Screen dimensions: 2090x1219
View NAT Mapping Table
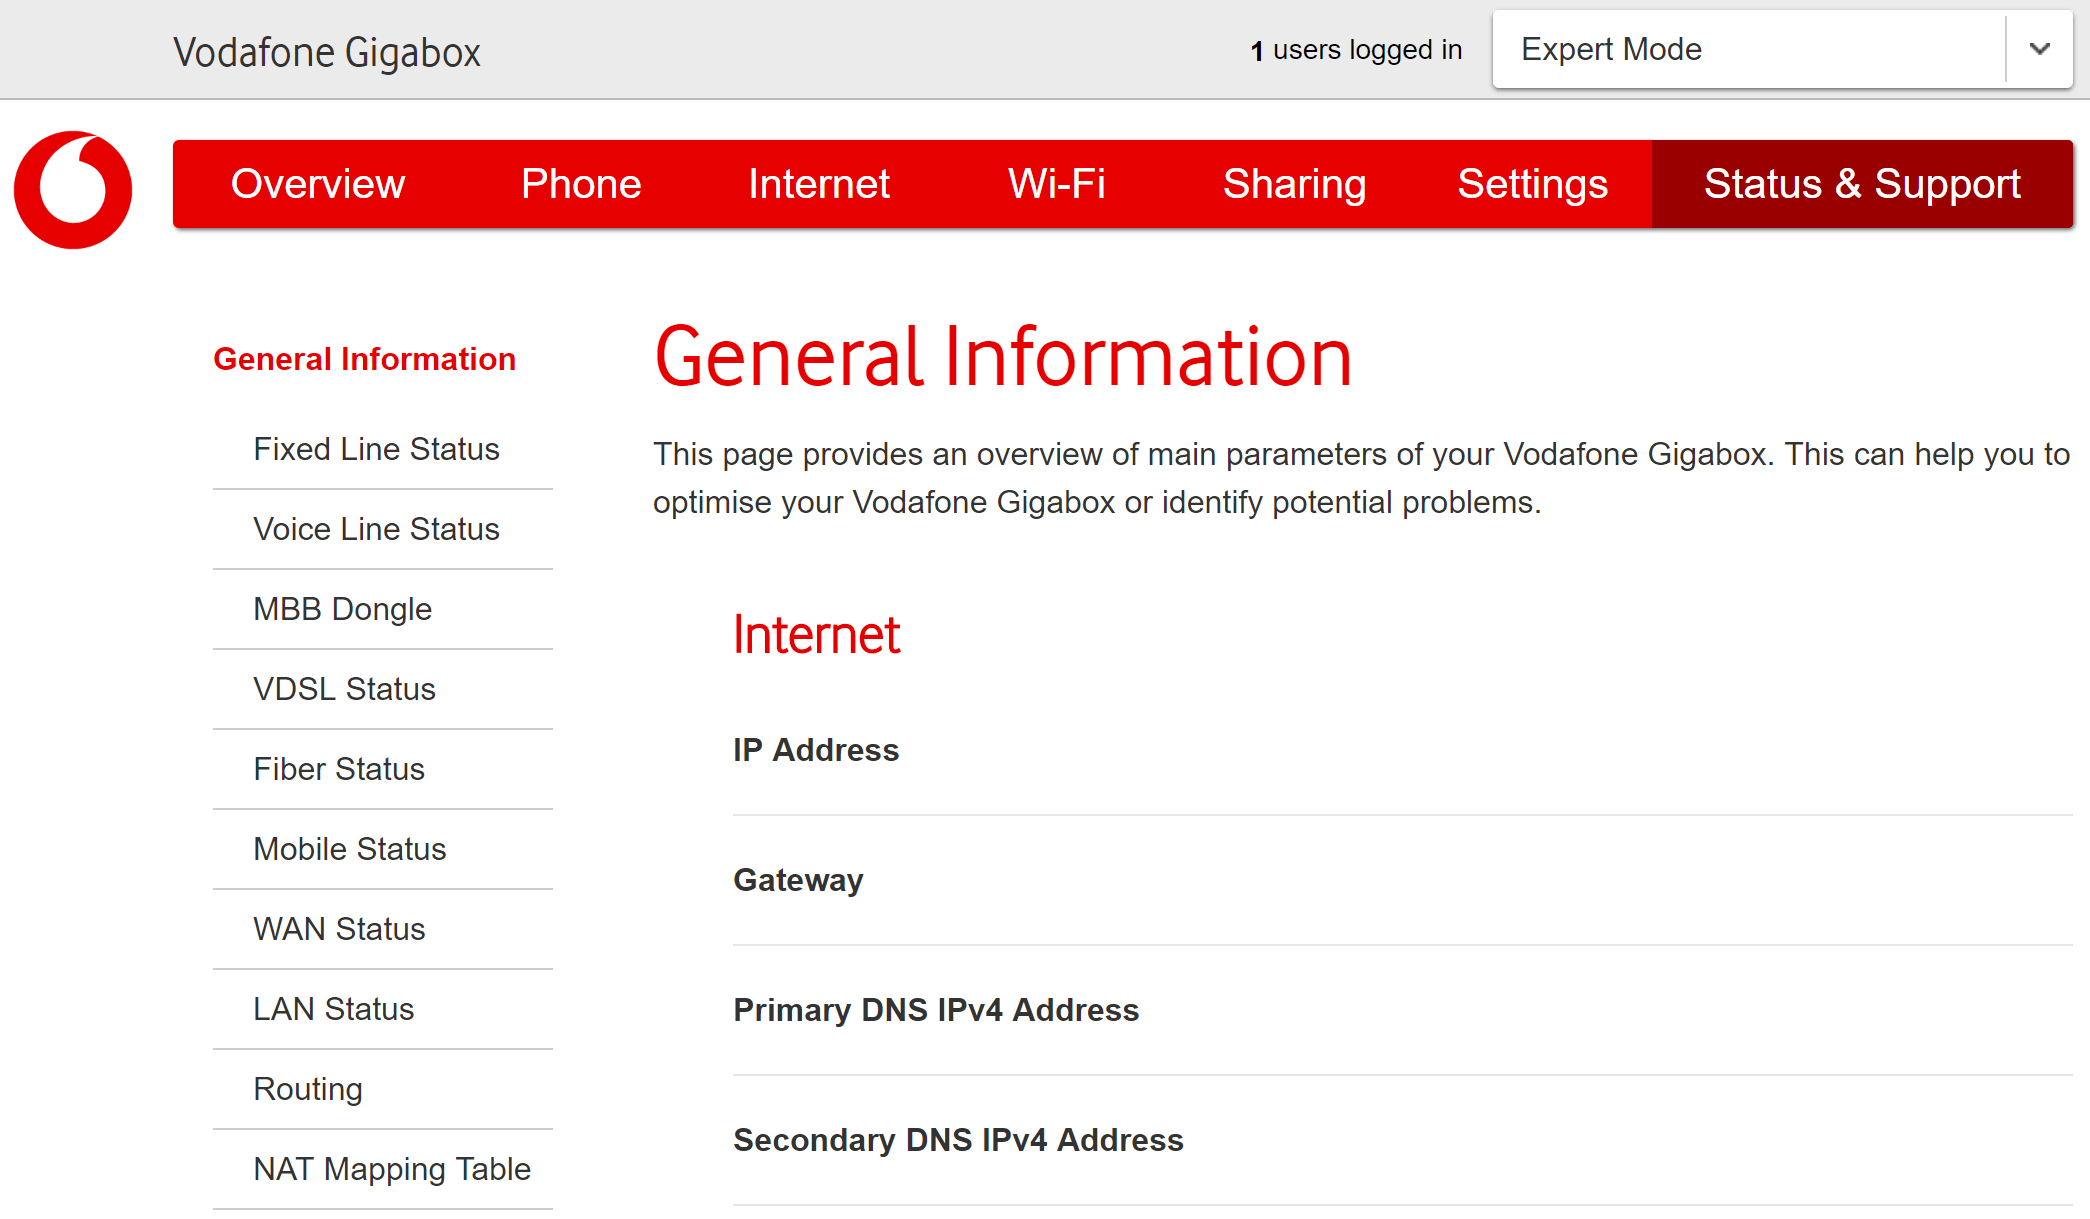[392, 1169]
